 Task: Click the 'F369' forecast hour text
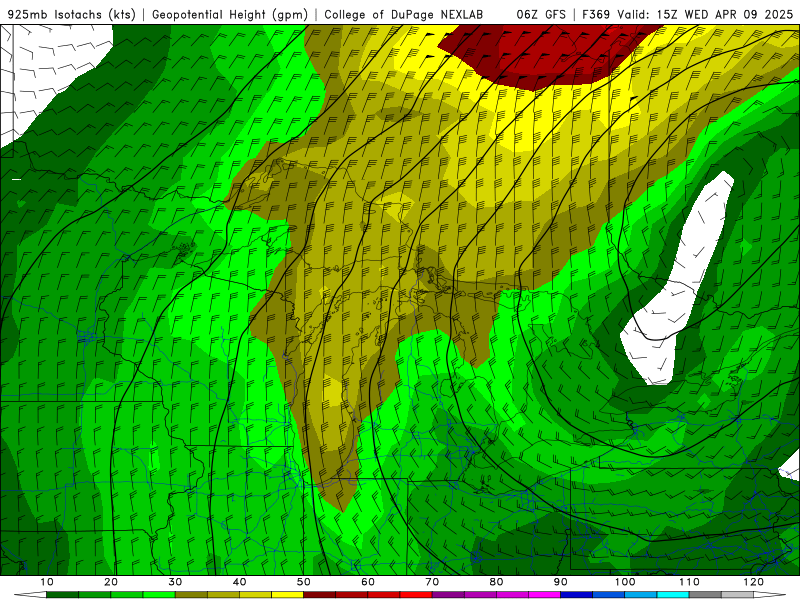click(597, 15)
